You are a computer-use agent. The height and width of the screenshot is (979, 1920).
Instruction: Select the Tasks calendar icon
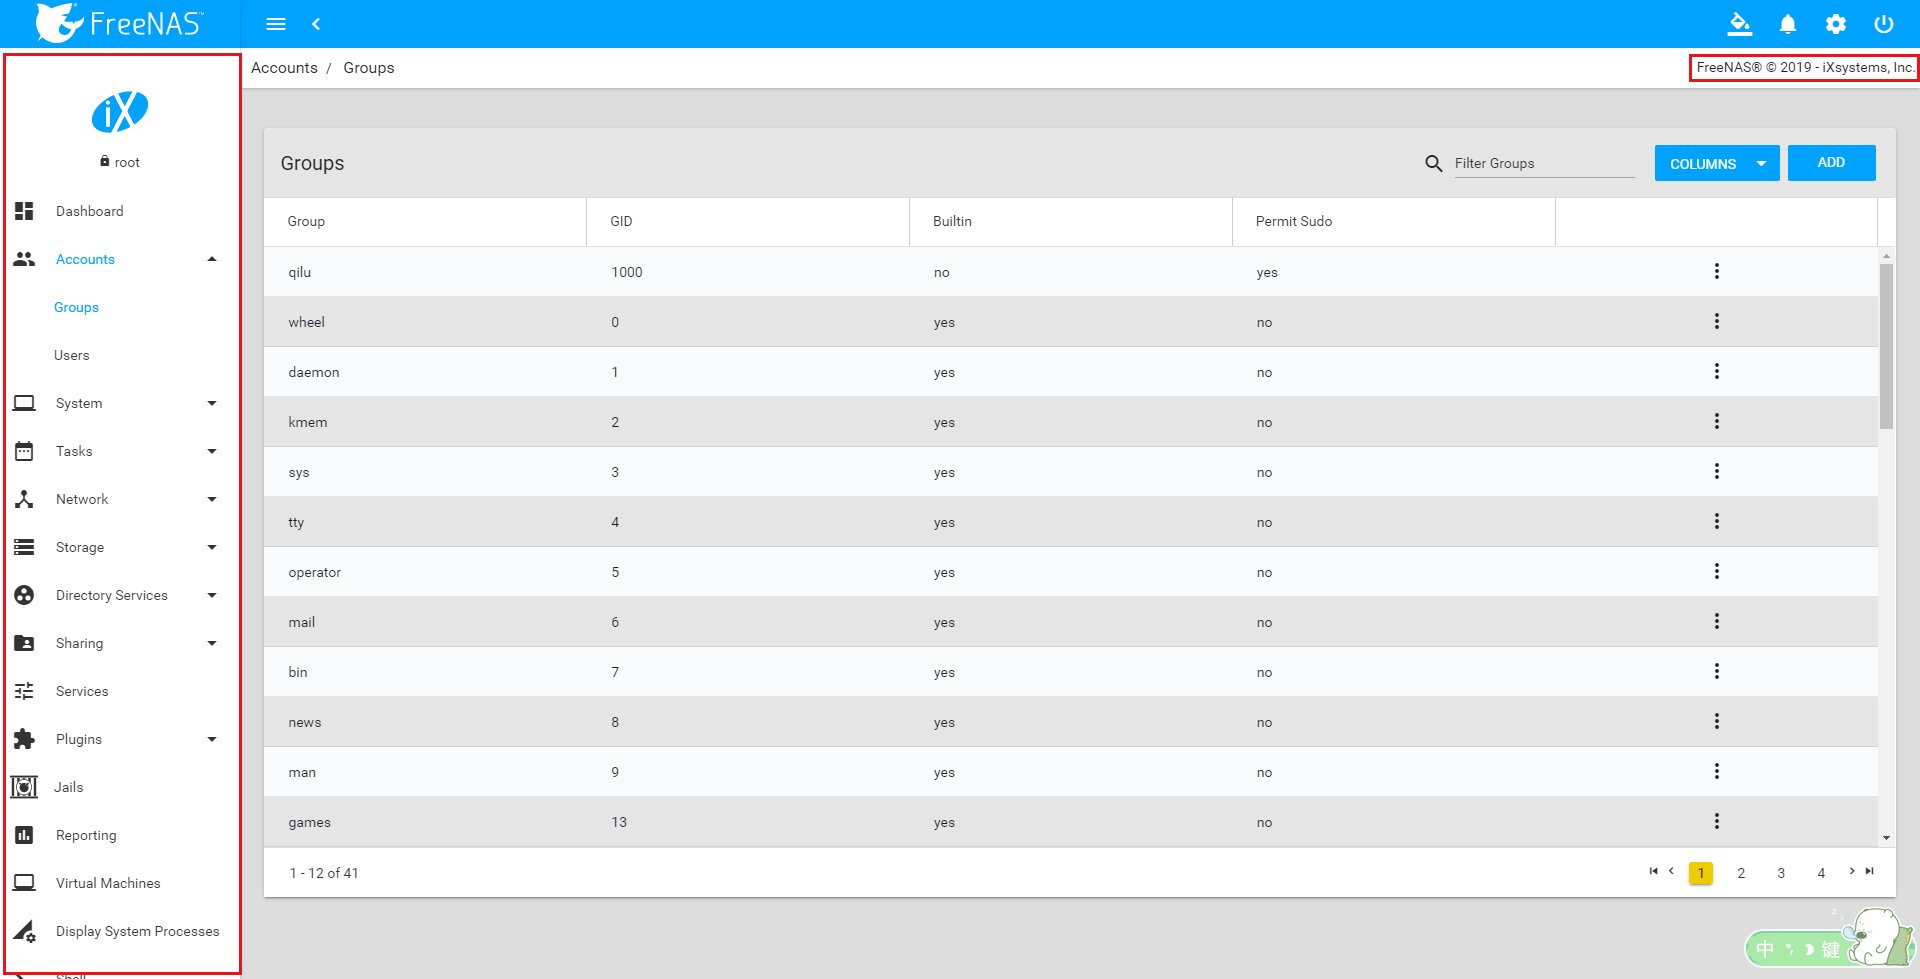(24, 451)
